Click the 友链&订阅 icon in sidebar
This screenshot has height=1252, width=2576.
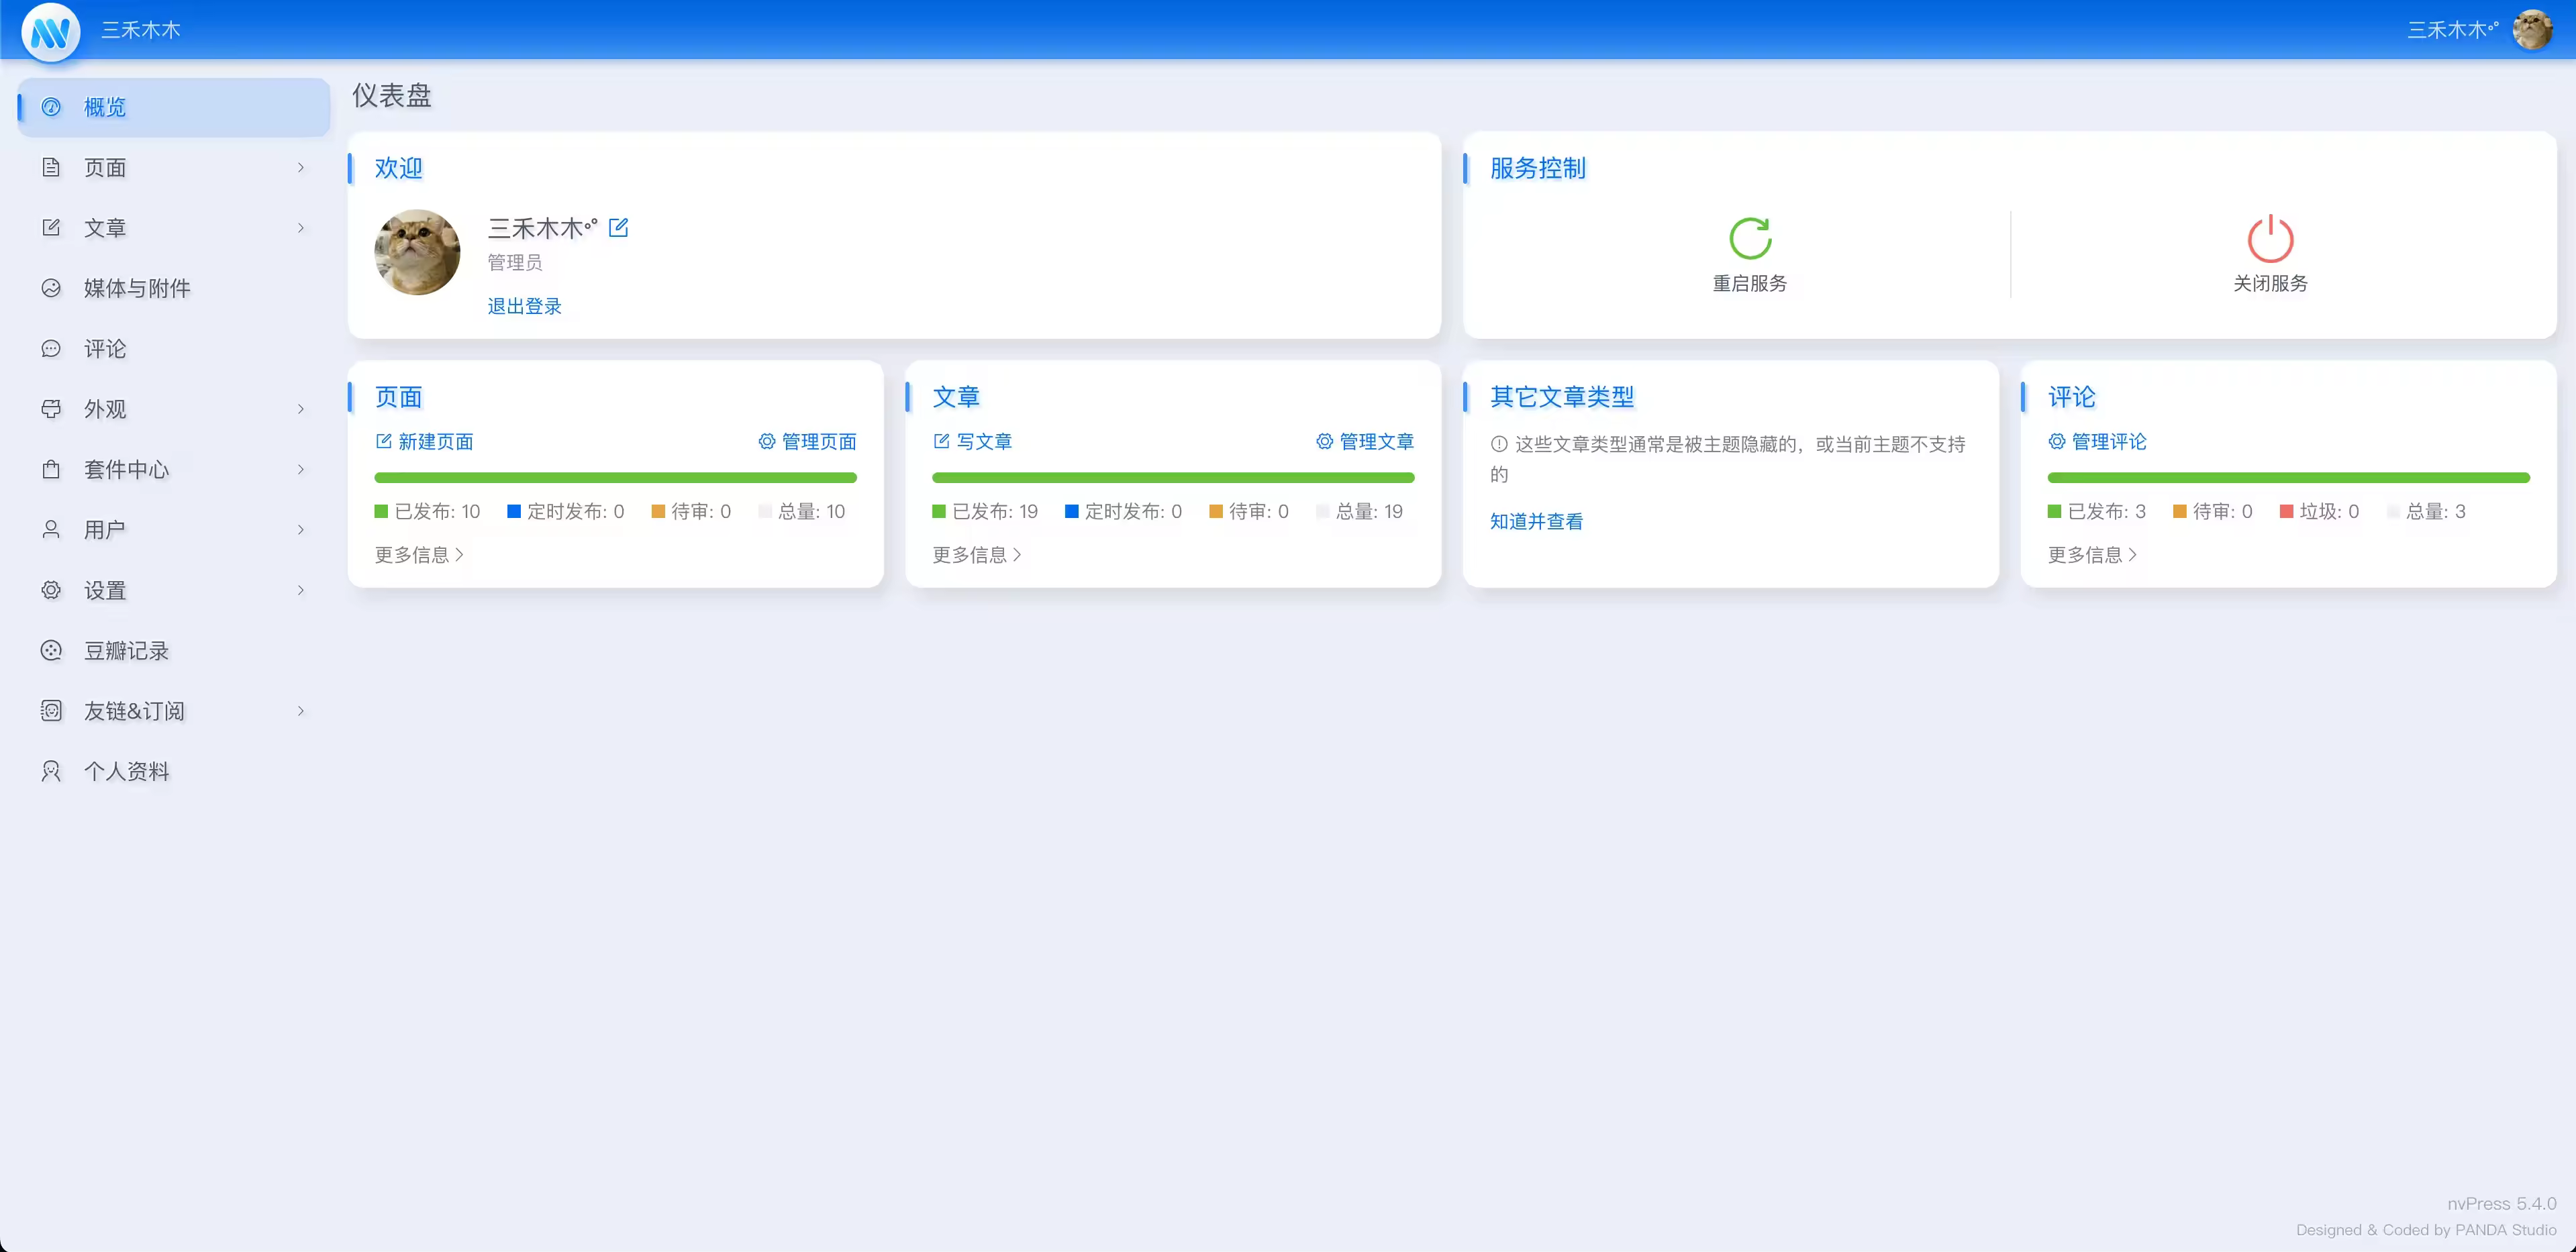click(51, 710)
